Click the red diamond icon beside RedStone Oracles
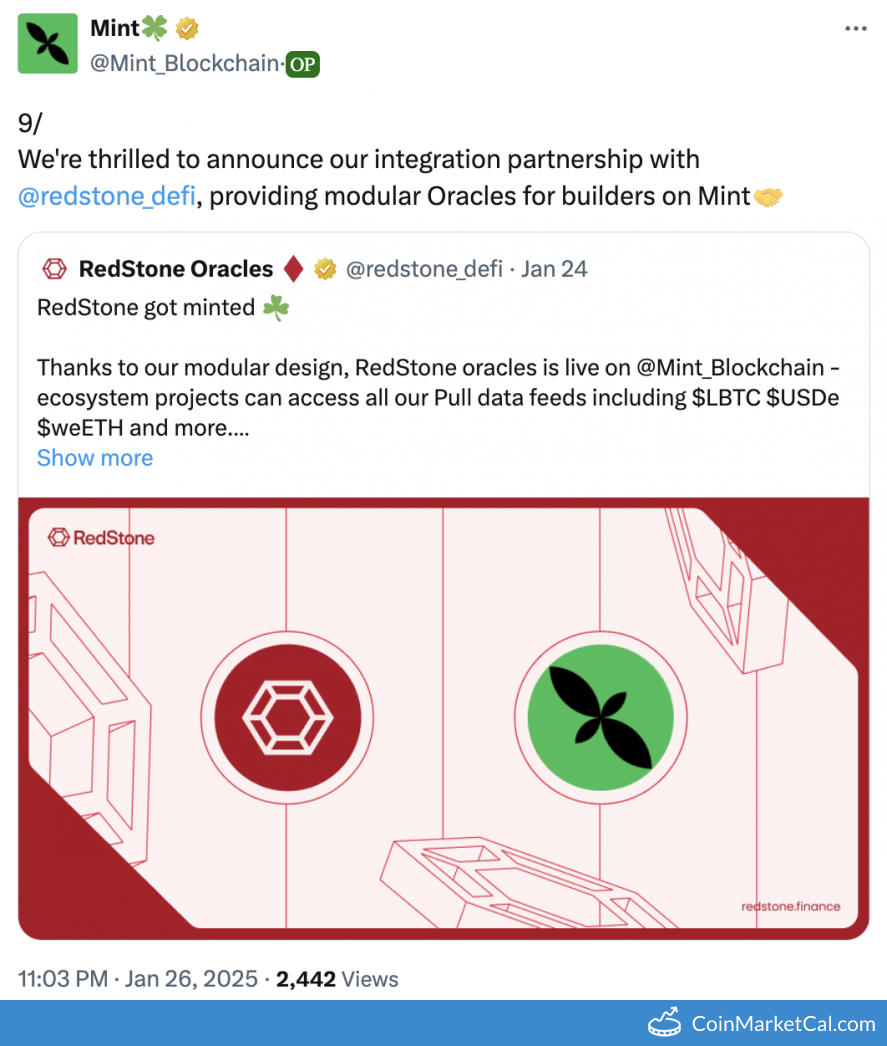 (293, 269)
